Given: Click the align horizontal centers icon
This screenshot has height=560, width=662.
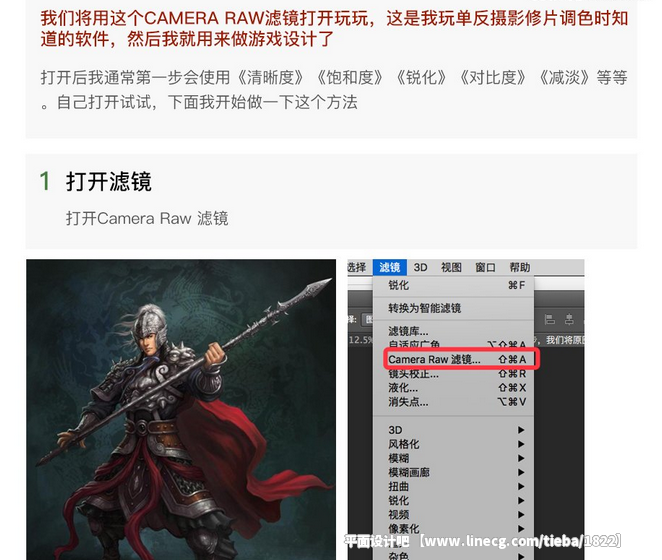Looking at the screenshot, I should 569,319.
